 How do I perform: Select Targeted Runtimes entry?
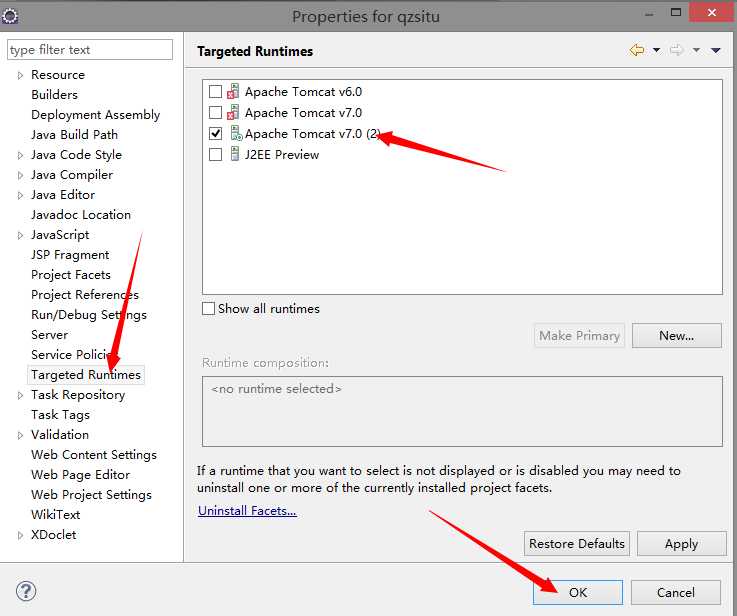[x=86, y=374]
